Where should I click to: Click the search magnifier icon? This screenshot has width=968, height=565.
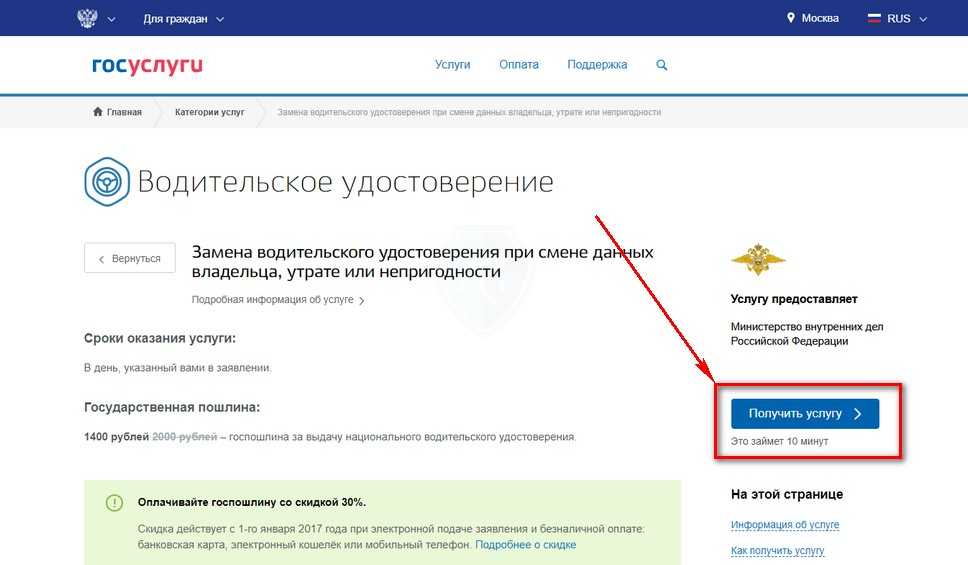661,65
